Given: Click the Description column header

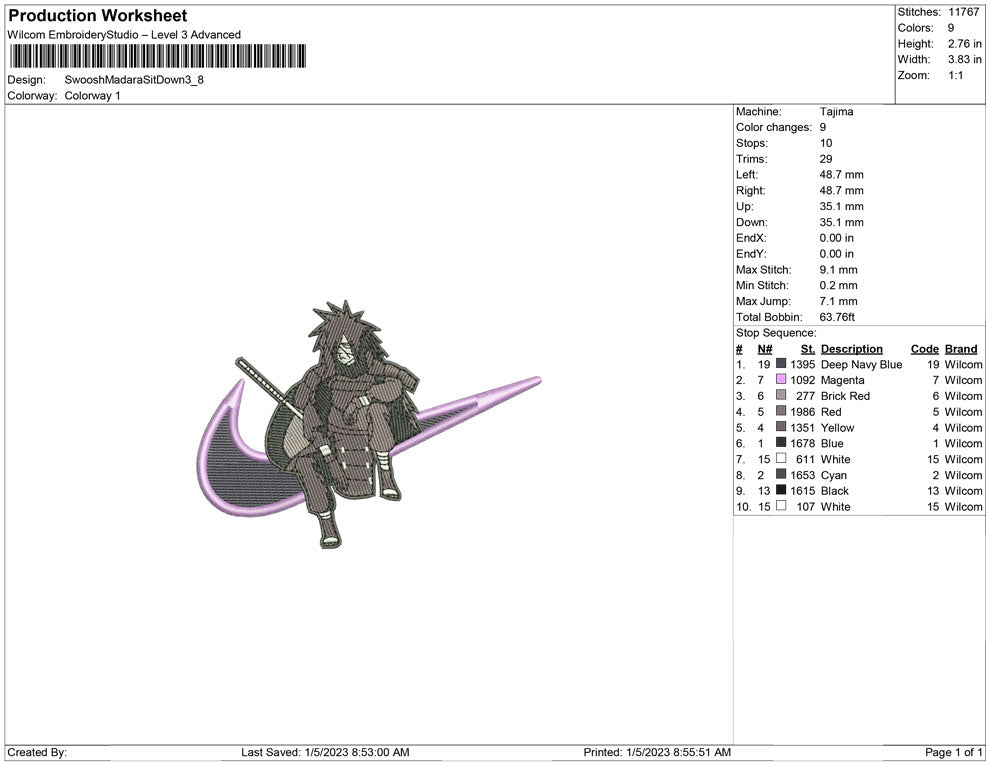Looking at the screenshot, I should point(852,348).
